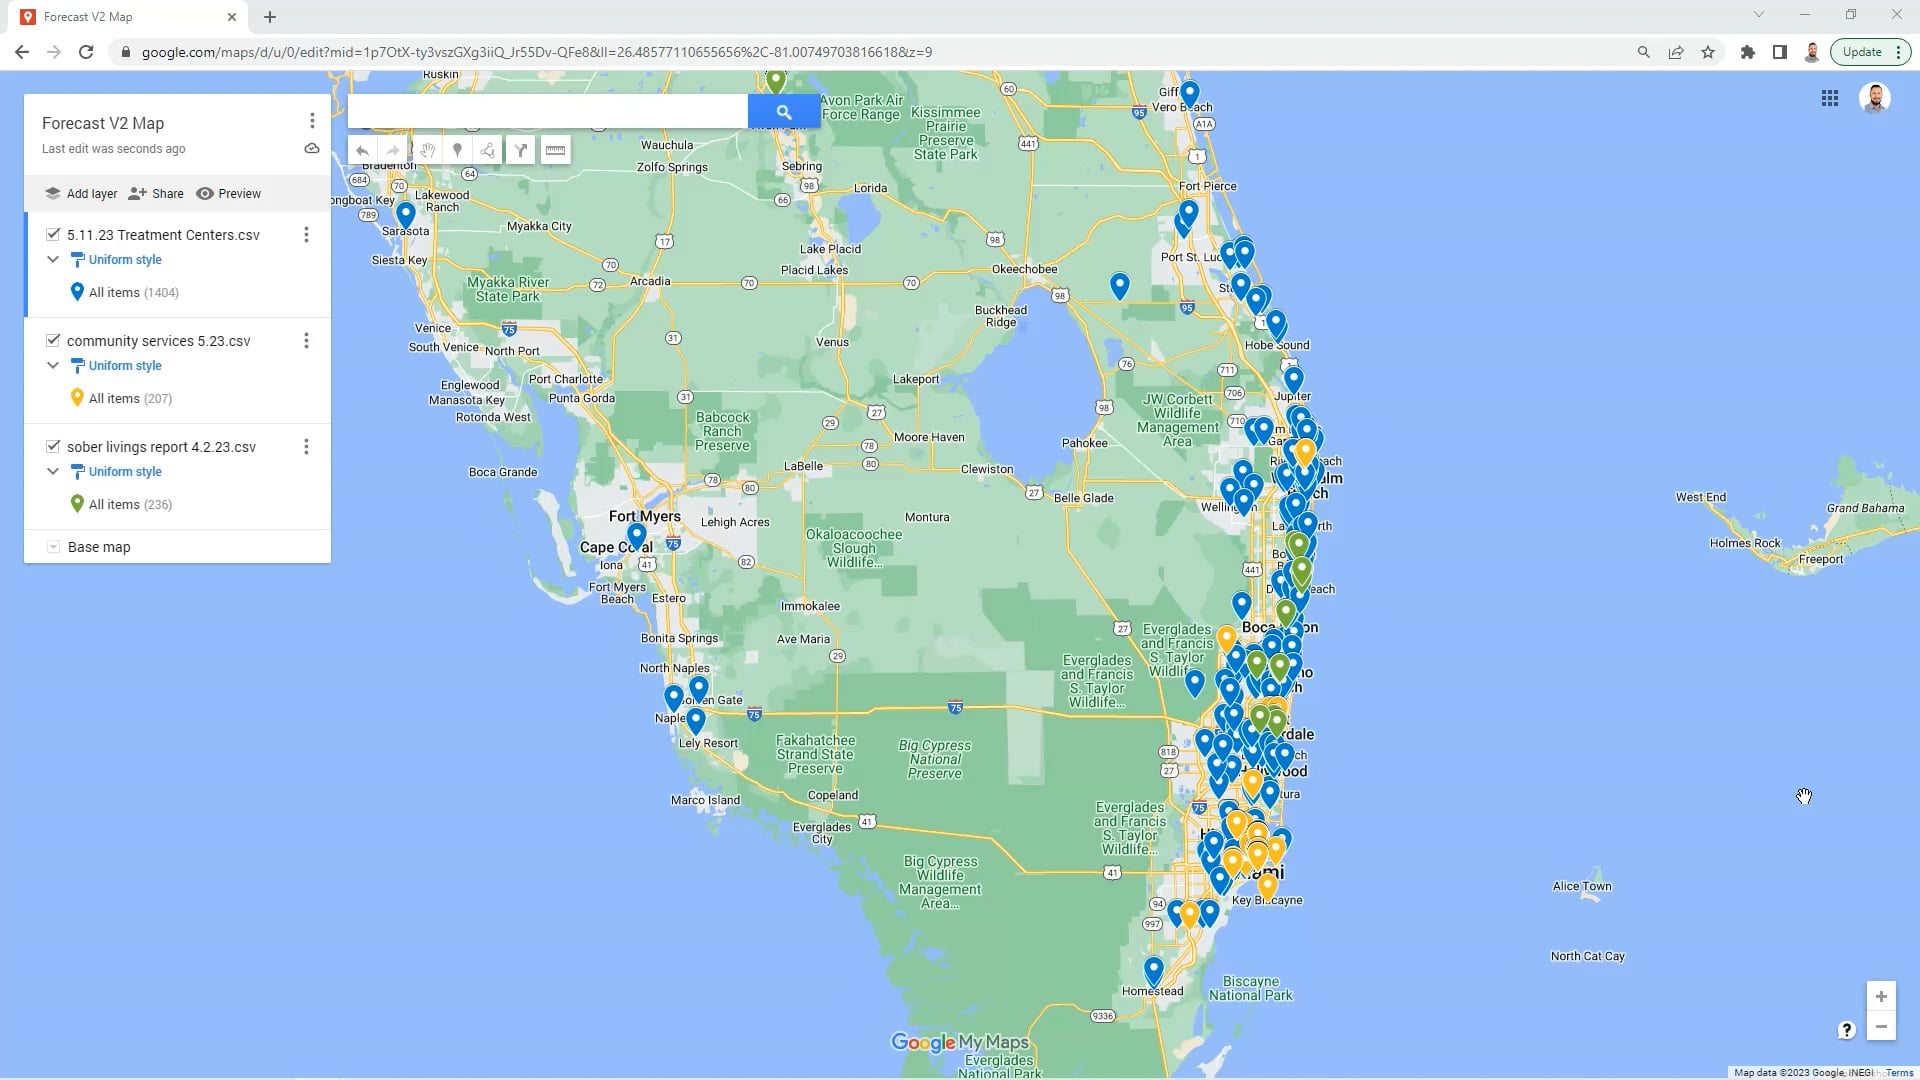The width and height of the screenshot is (1920, 1080).
Task: Click the zoom magnifier in address bar
Action: click(x=1643, y=52)
